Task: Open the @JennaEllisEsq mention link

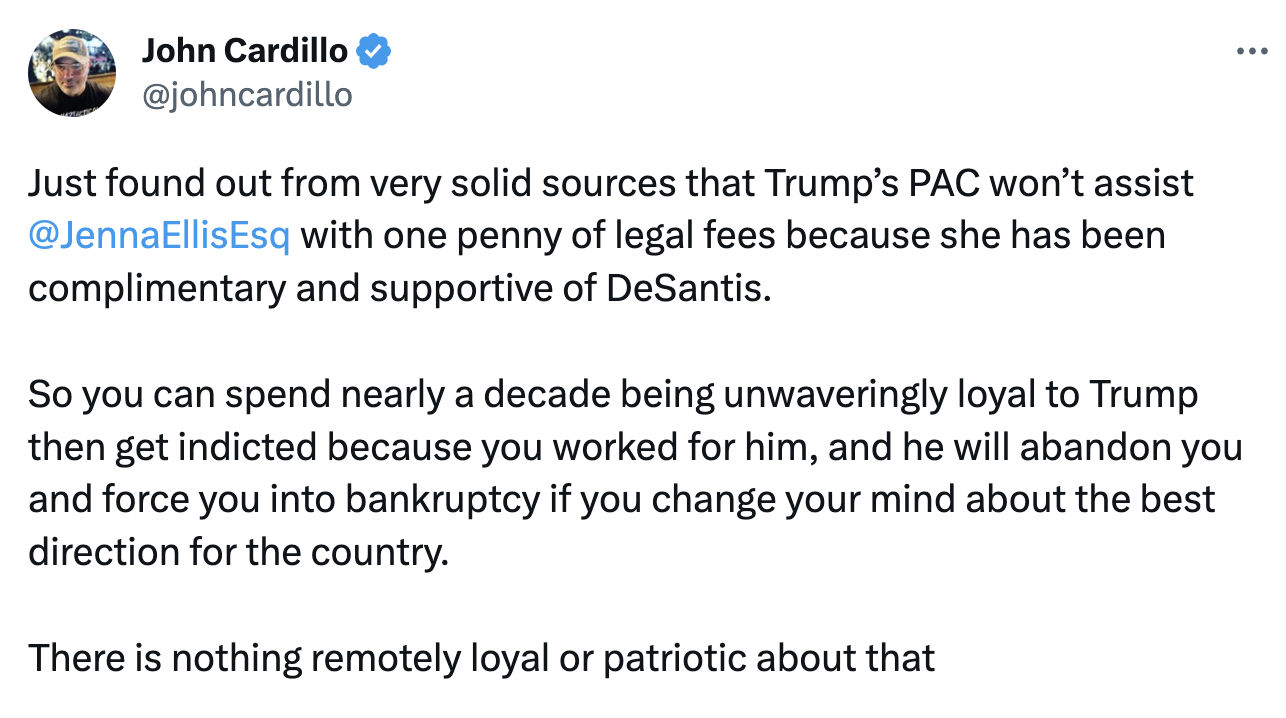Action: (160, 236)
